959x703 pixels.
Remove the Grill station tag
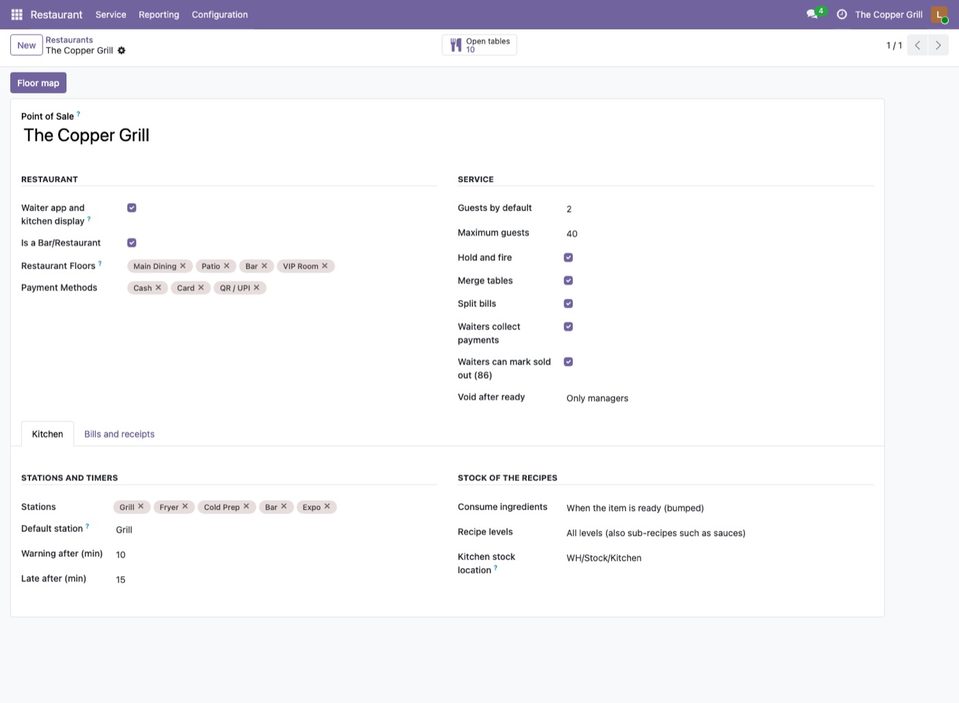point(141,507)
